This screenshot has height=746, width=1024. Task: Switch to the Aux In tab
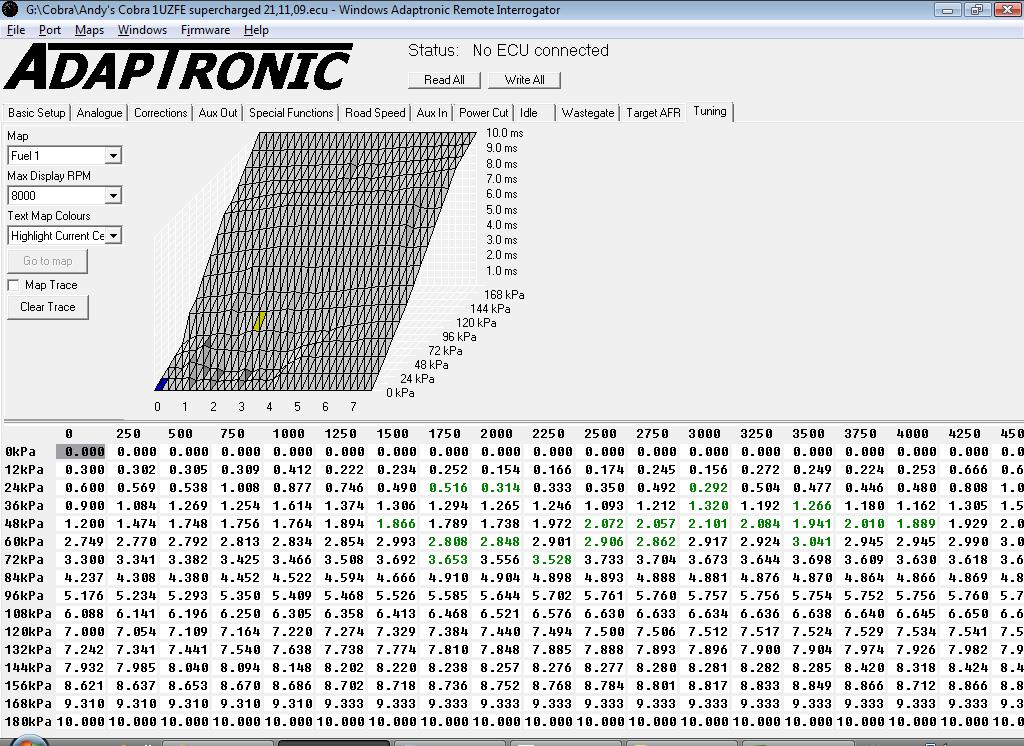tap(432, 113)
